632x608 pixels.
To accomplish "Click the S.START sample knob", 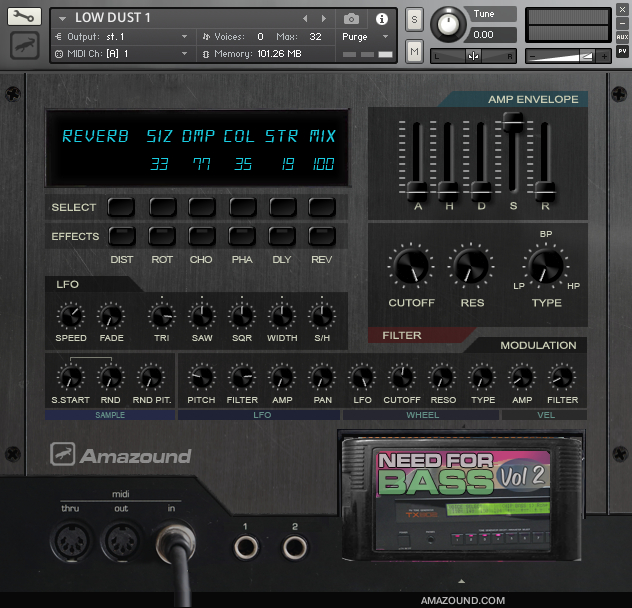I will 71,377.
